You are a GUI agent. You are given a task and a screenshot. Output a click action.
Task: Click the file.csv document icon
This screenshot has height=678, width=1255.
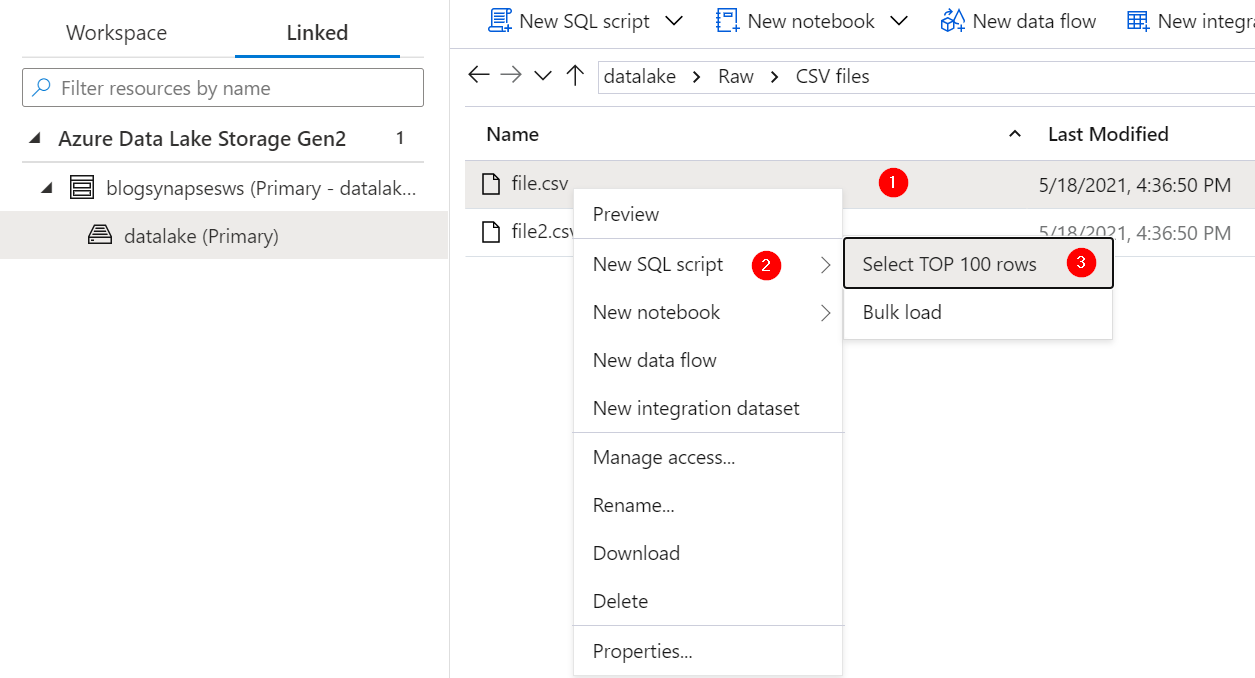pos(490,184)
